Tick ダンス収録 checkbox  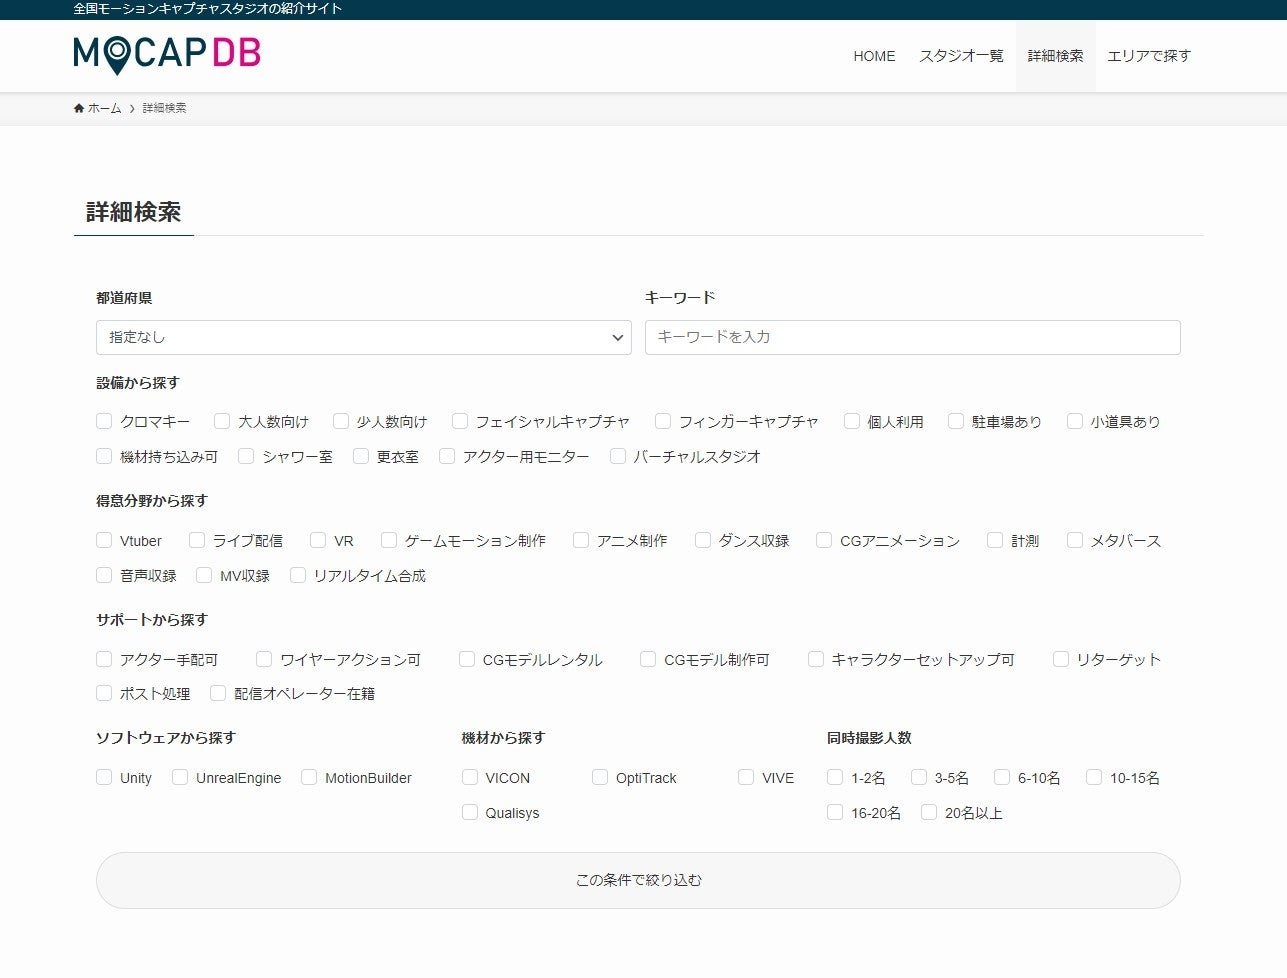[x=703, y=540]
